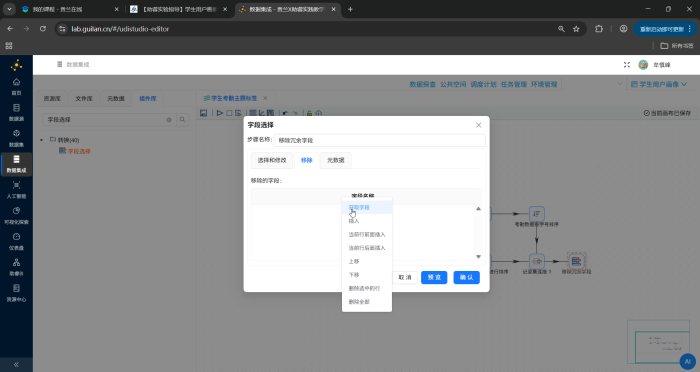
Task: Confirm the dialog with 确认
Action: click(467, 277)
